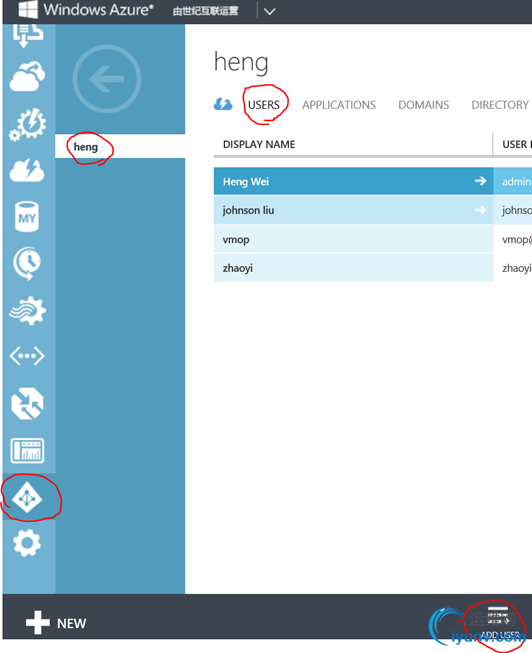The height and width of the screenshot is (653, 532).
Task: Open the Active Directory diamond sidebar icon
Action: [27, 498]
